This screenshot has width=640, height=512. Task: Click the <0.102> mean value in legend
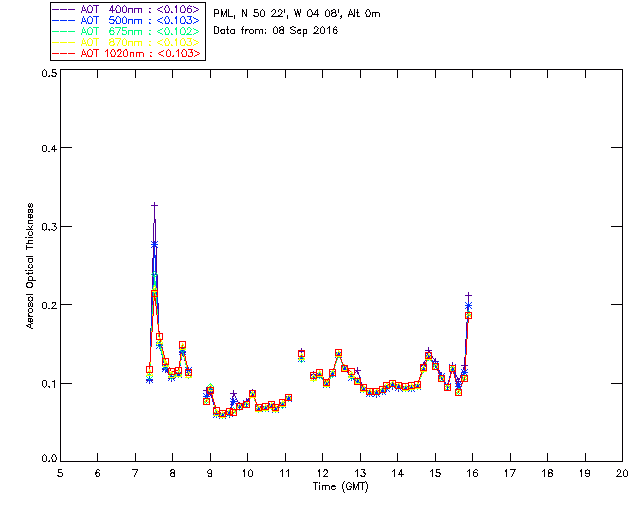(178, 31)
